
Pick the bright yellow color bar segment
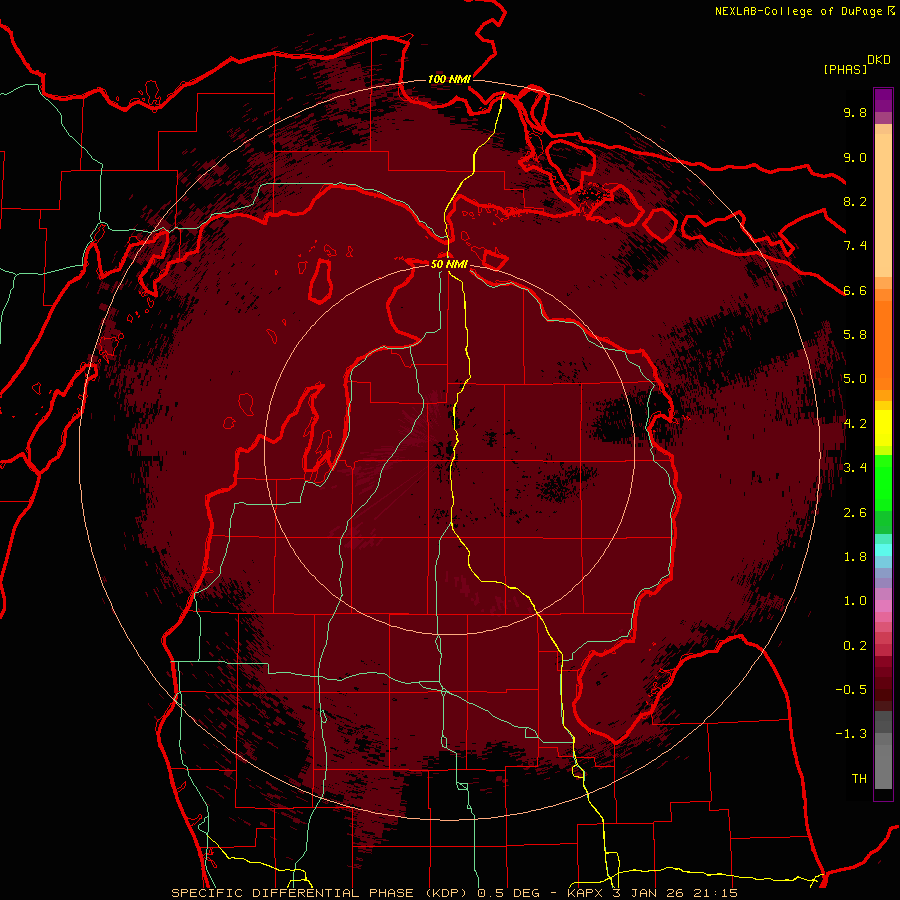883,428
